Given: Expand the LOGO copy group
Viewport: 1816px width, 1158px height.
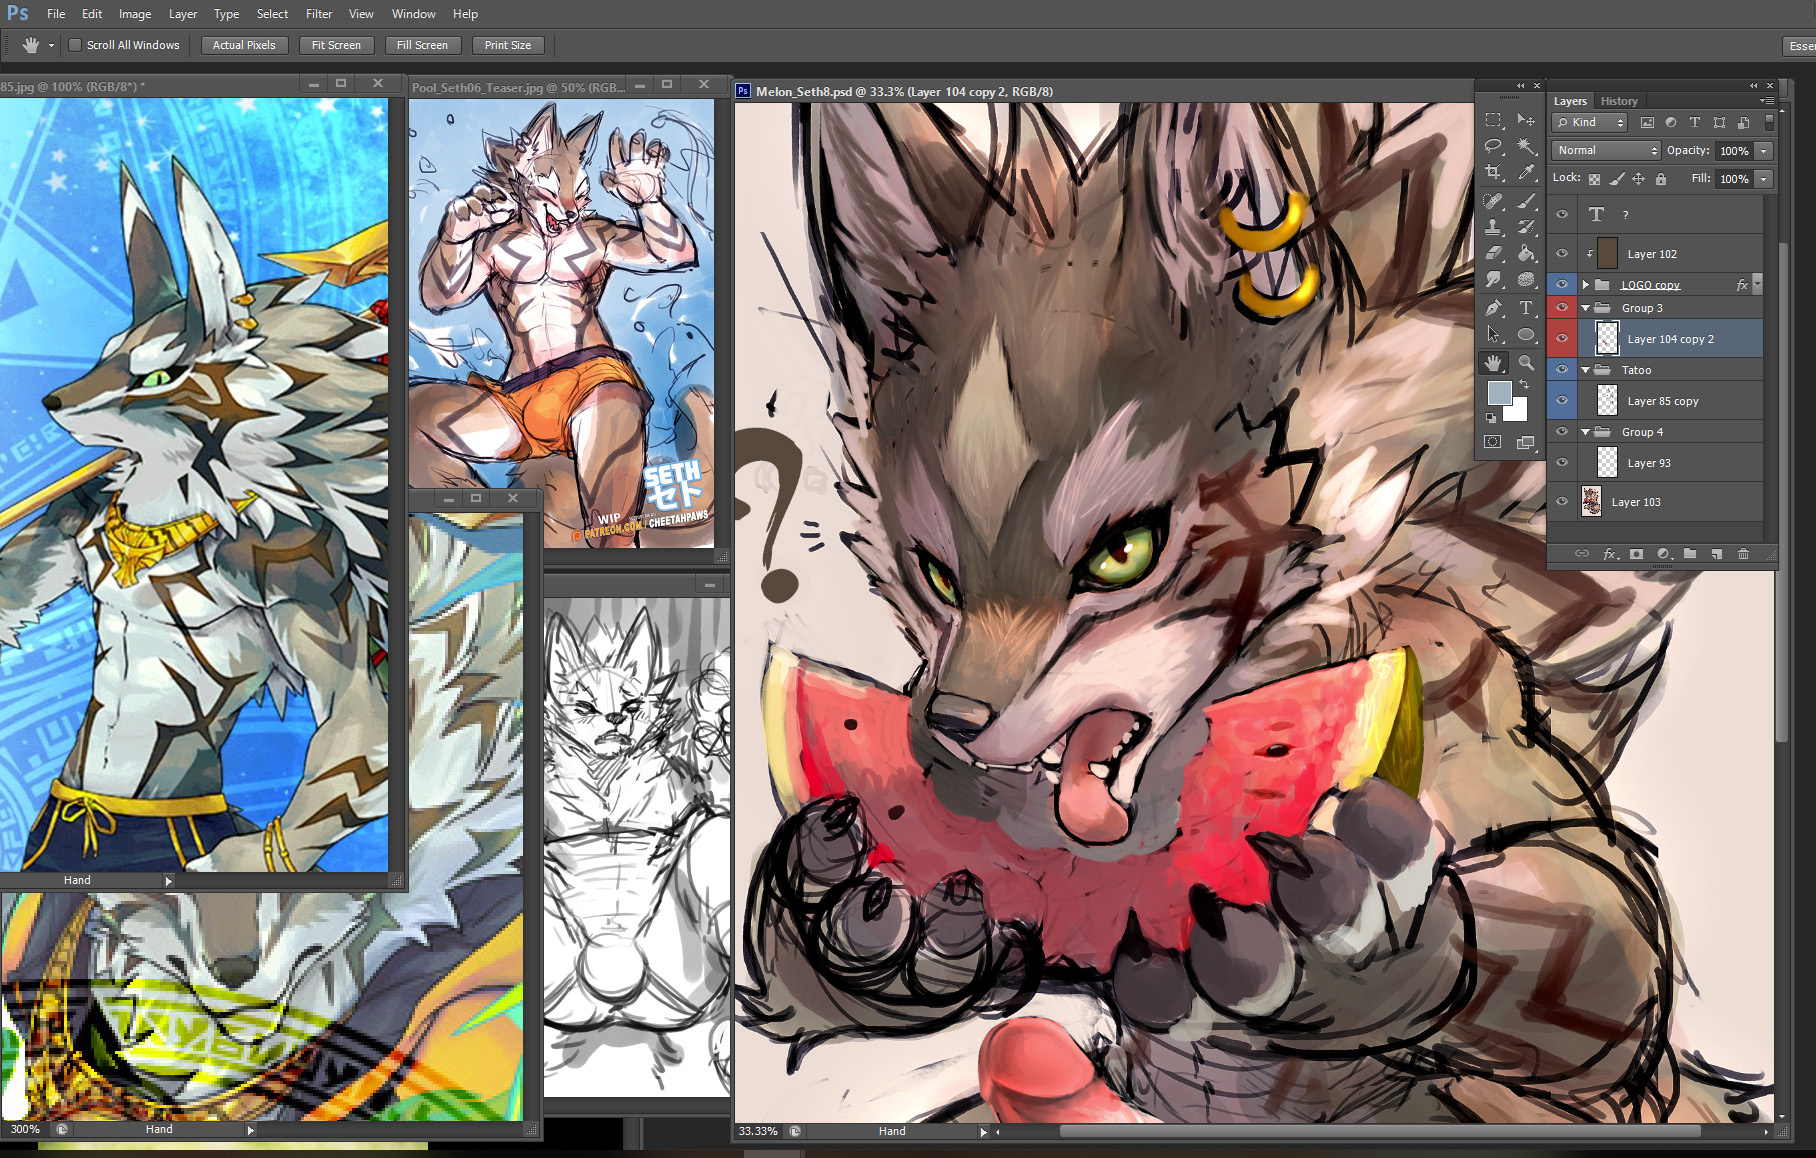Looking at the screenshot, I should point(1586,285).
